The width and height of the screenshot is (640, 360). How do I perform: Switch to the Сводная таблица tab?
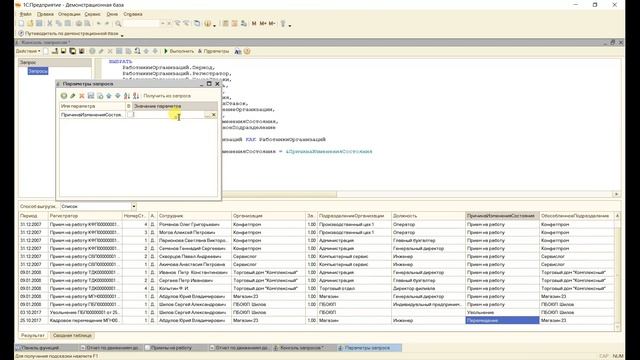[72, 336]
